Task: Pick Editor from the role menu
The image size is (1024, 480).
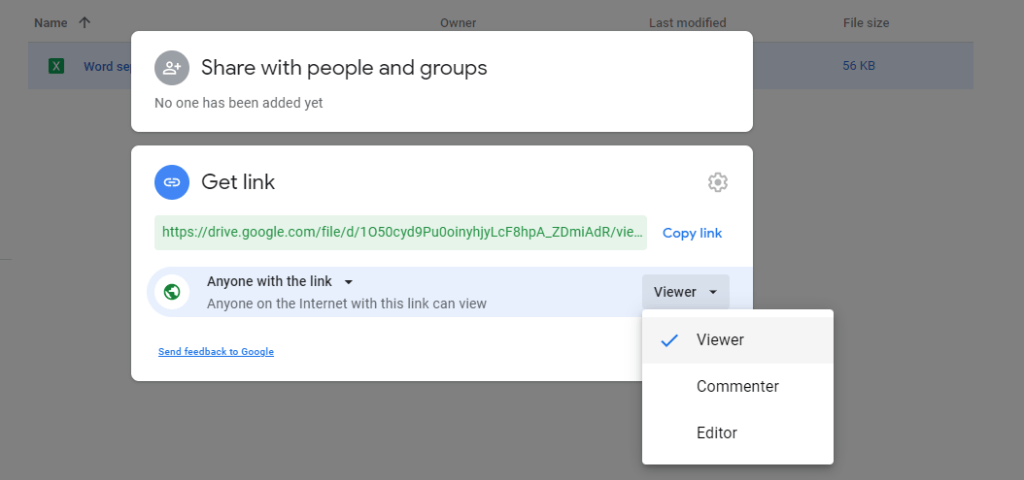Action: pyautogui.click(x=716, y=433)
